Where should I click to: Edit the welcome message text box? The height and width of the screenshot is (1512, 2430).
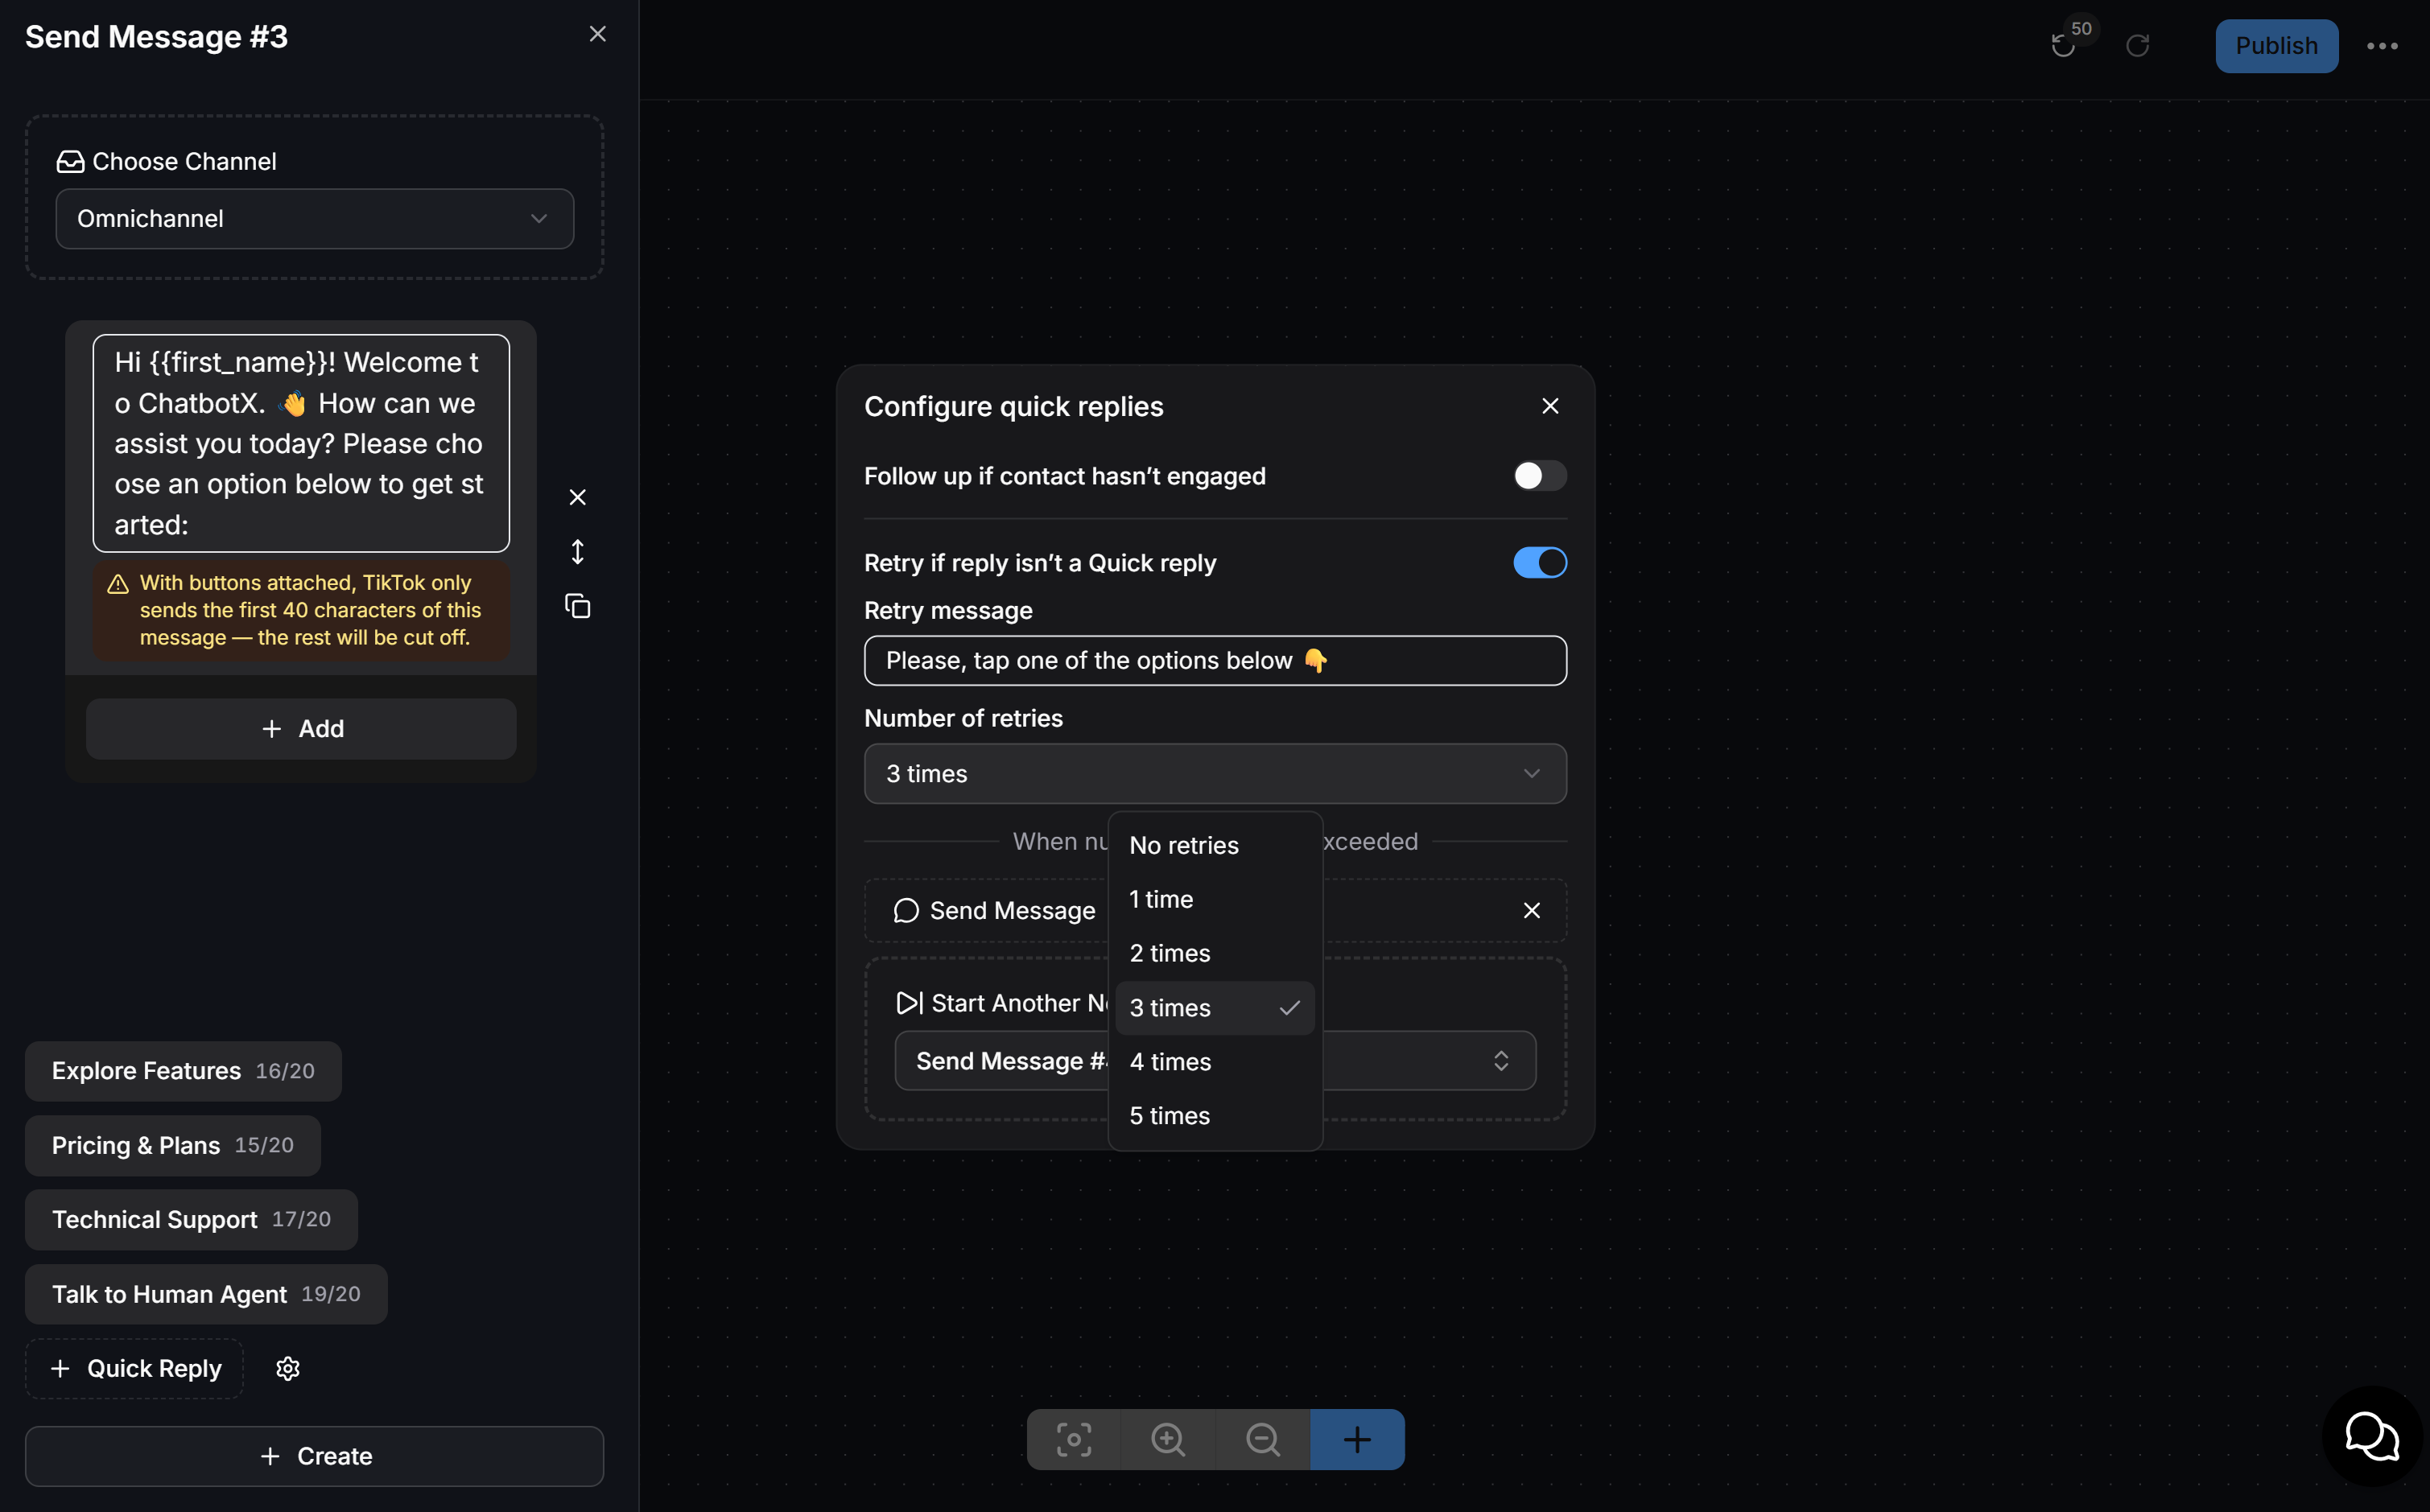pyautogui.click(x=301, y=443)
